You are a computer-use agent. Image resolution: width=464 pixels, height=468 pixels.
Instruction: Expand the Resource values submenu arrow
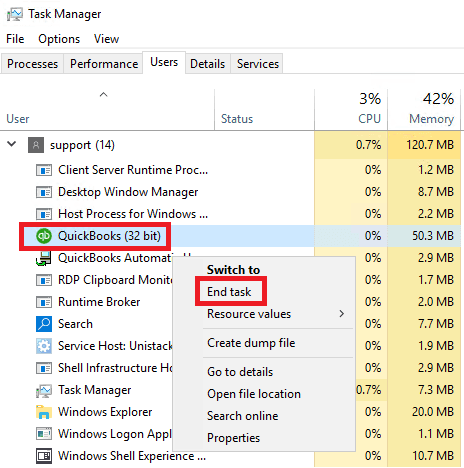(342, 314)
